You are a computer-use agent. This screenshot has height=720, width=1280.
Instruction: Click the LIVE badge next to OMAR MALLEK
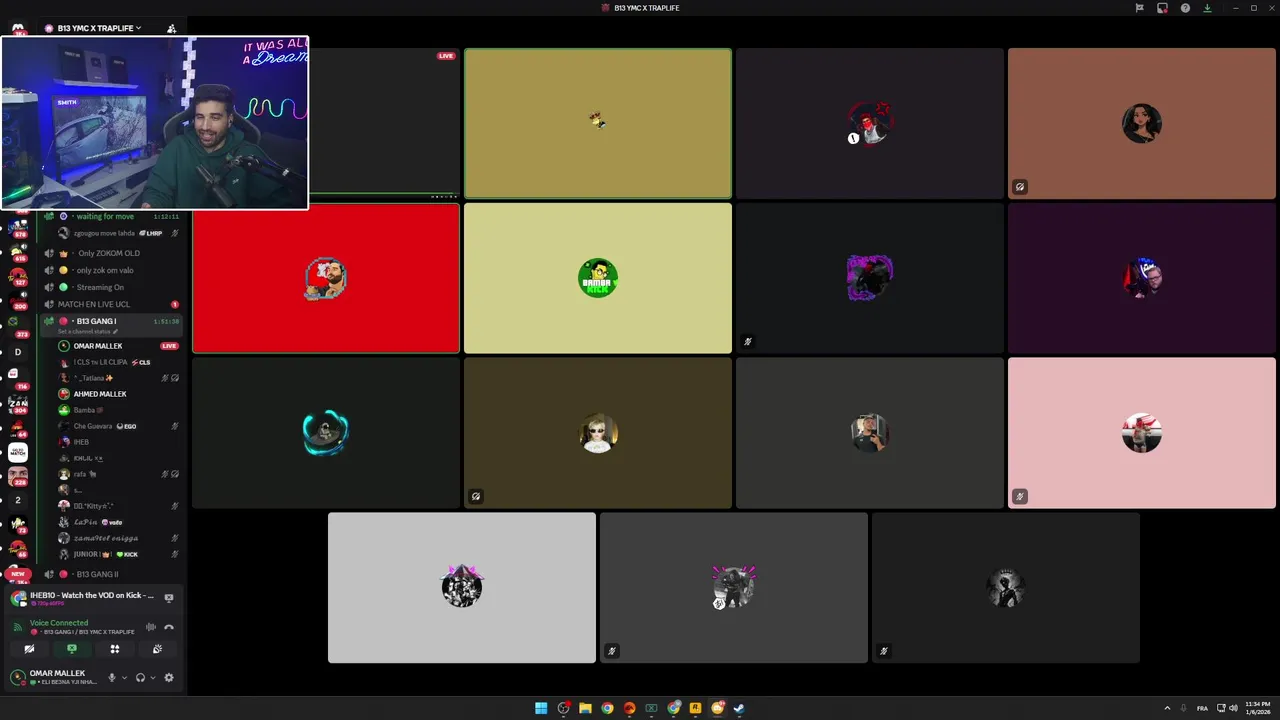tap(169, 346)
